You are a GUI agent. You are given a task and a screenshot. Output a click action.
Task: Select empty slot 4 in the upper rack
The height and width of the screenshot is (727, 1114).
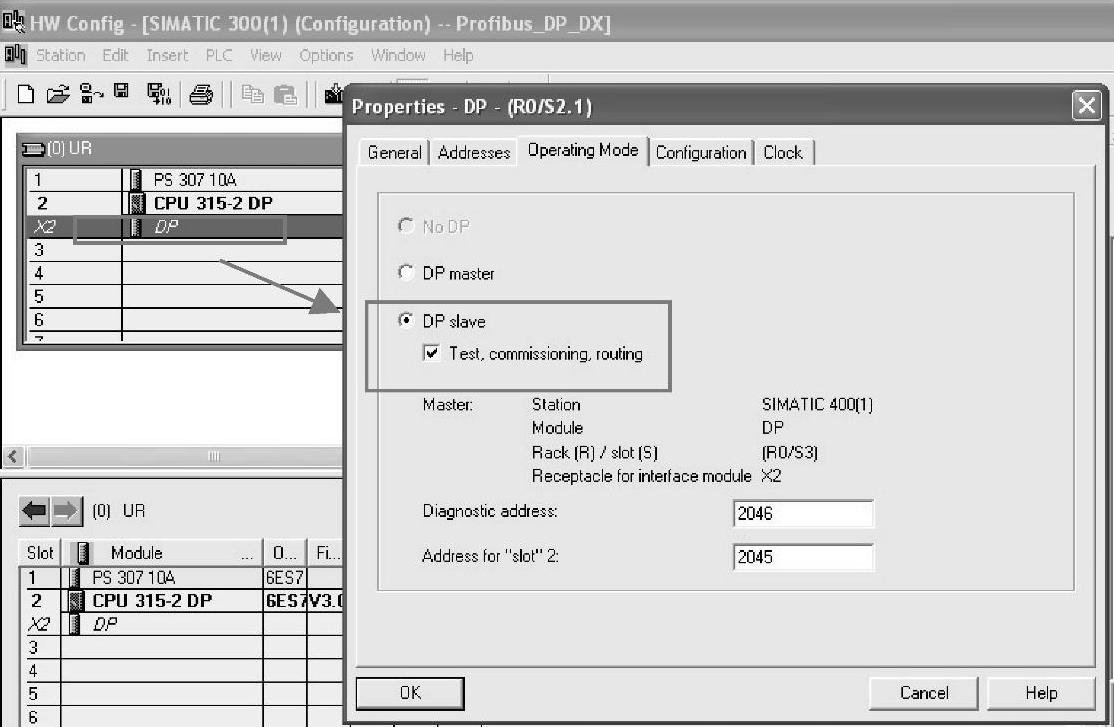[184, 273]
